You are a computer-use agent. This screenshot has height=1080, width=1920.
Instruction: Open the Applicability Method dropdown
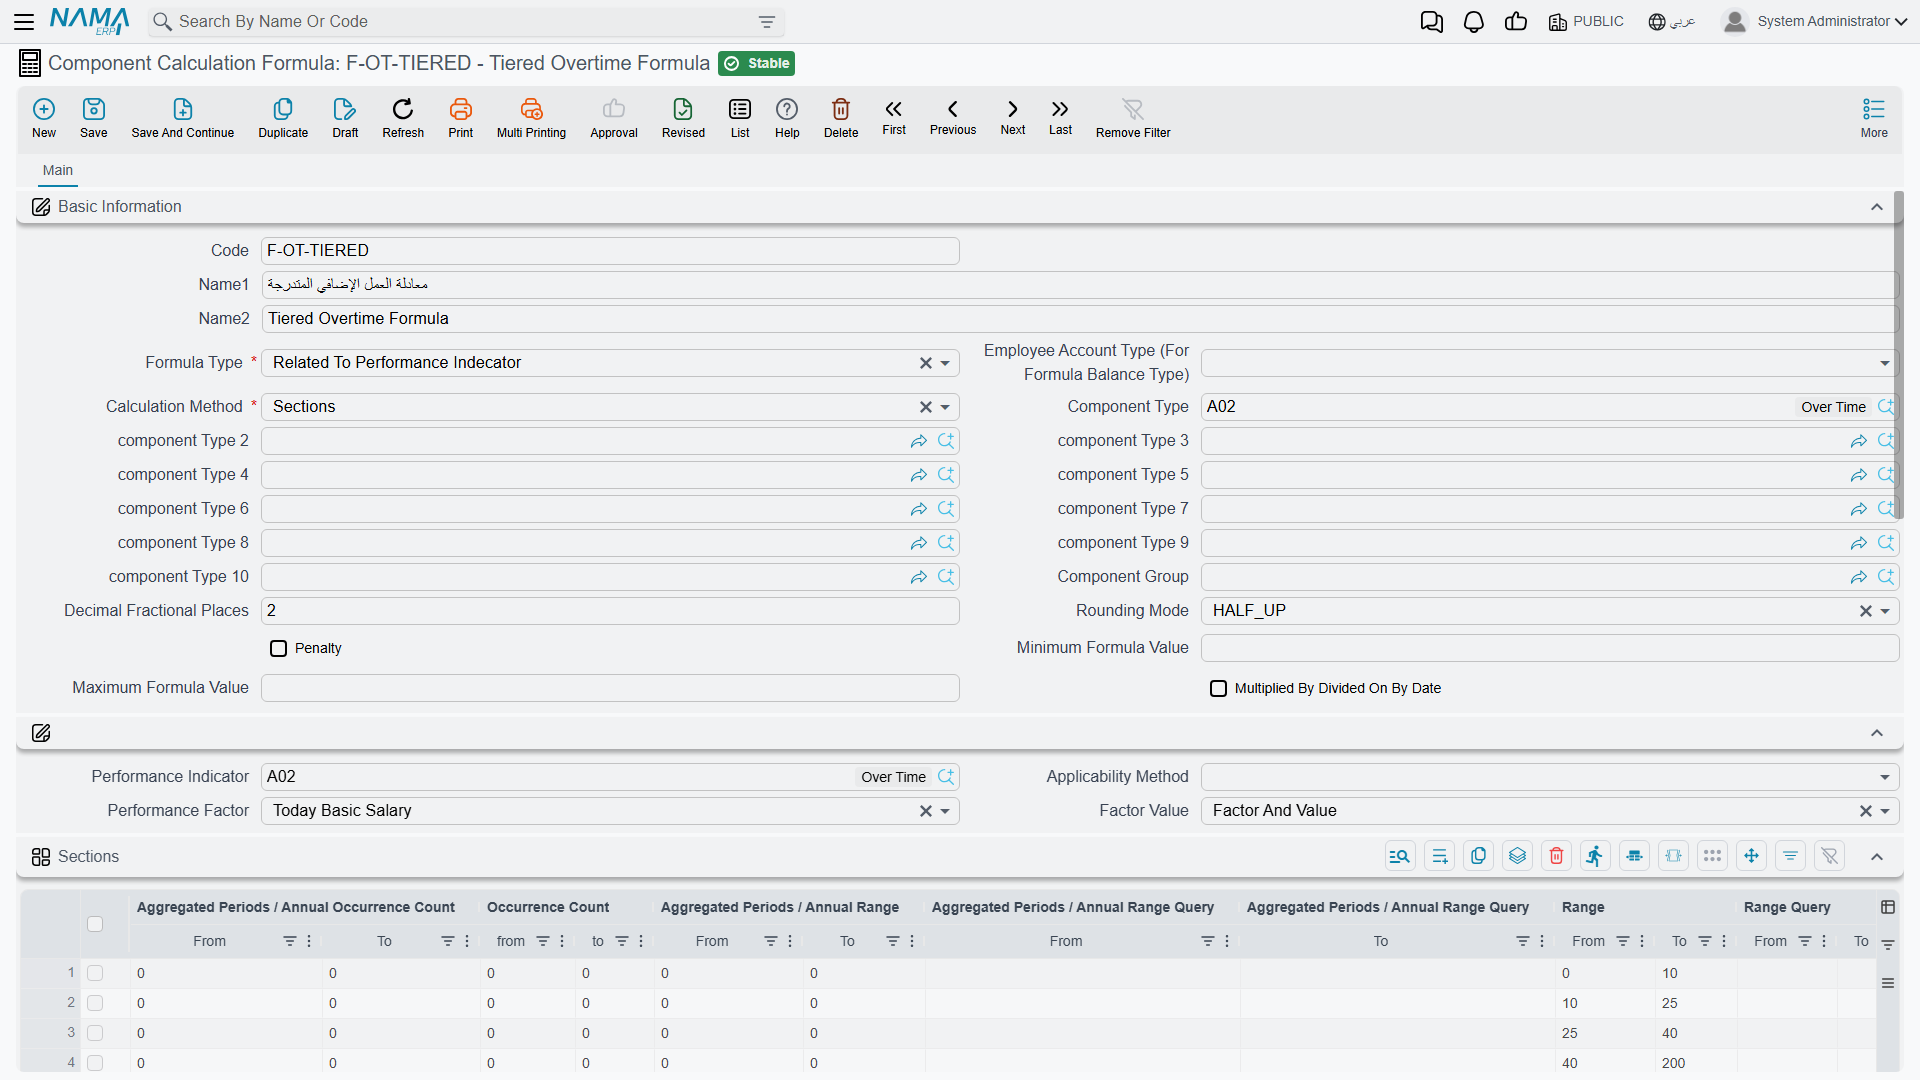click(1885, 777)
